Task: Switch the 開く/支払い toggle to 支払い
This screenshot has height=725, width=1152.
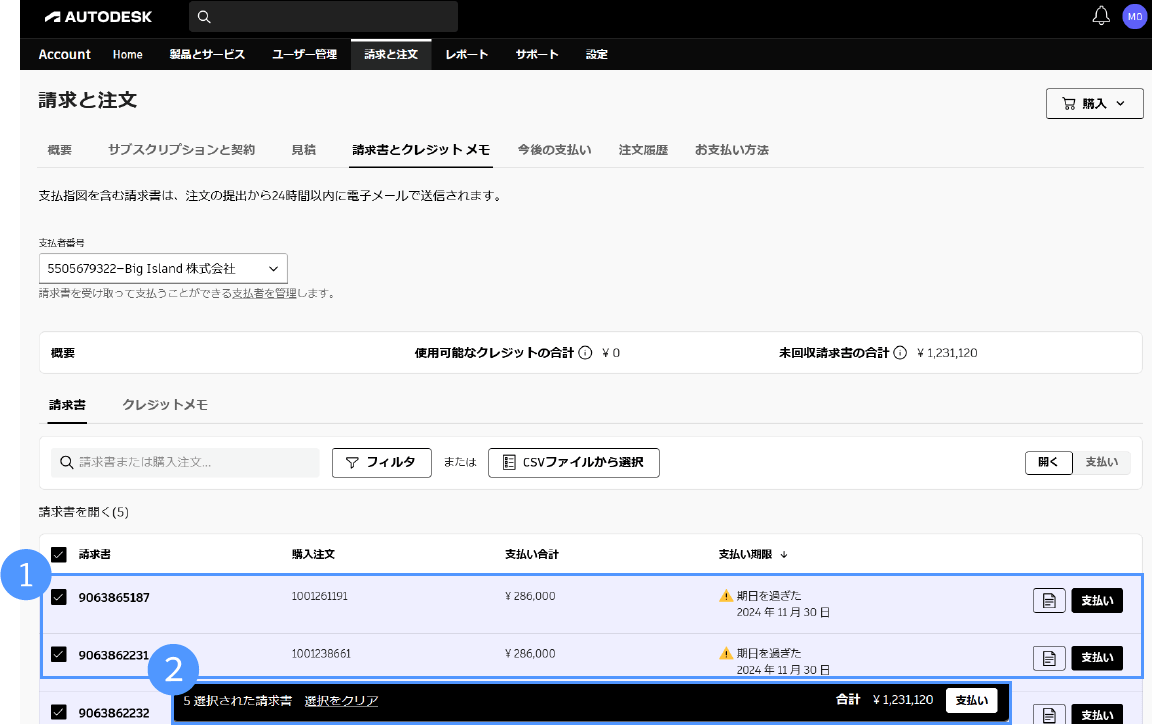Action: pos(1101,463)
